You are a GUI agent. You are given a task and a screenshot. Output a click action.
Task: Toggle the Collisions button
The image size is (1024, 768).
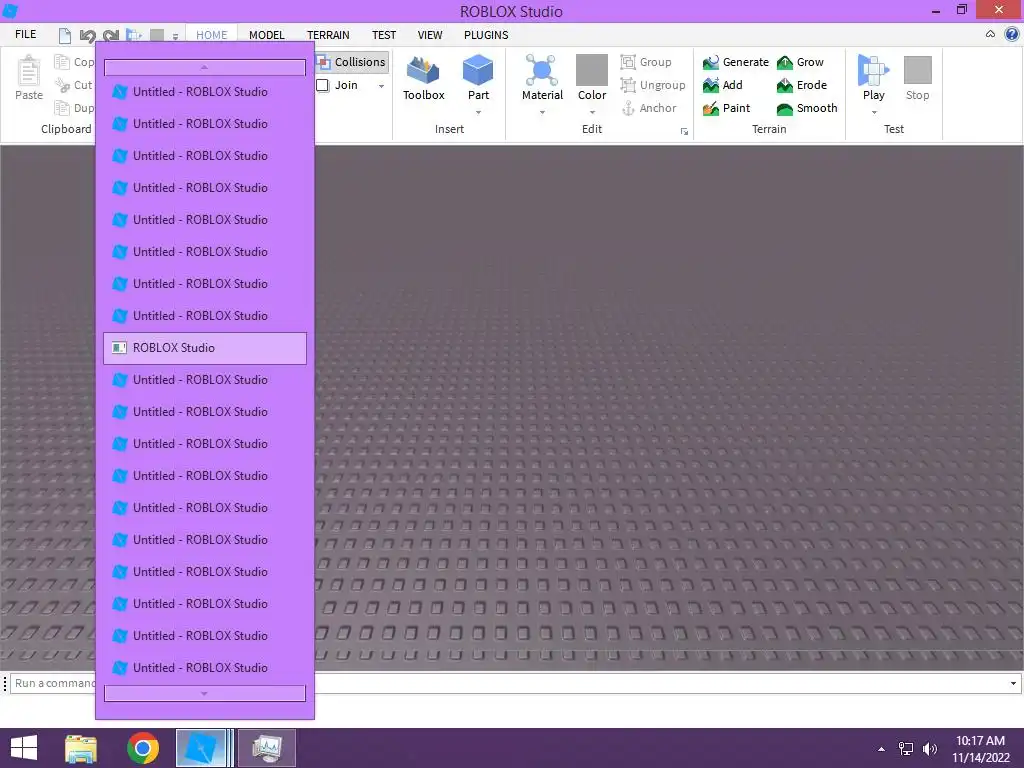(x=353, y=62)
